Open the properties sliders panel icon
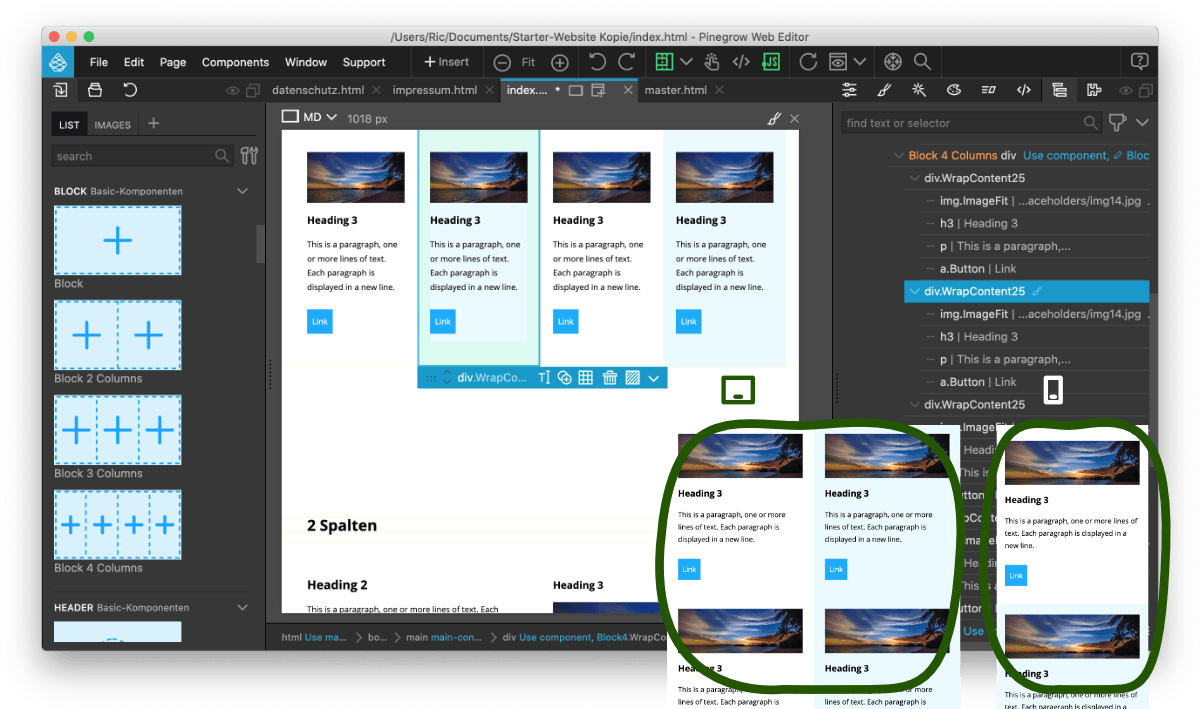This screenshot has width=1200, height=709. point(849,90)
